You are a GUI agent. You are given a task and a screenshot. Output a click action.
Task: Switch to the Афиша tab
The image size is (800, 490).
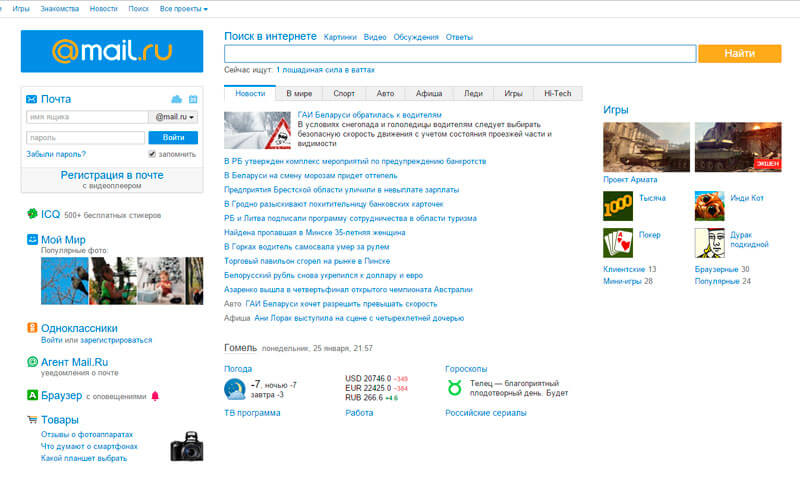429,93
